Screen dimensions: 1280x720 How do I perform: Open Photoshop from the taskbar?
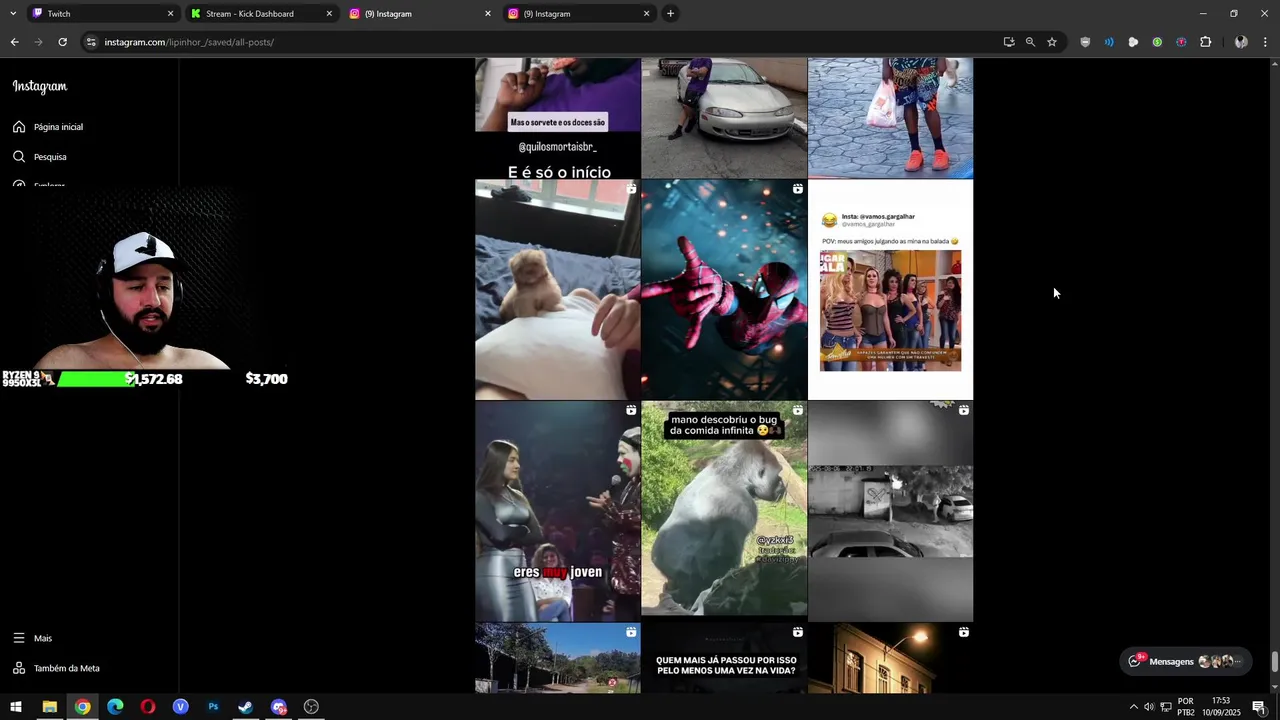click(x=213, y=707)
